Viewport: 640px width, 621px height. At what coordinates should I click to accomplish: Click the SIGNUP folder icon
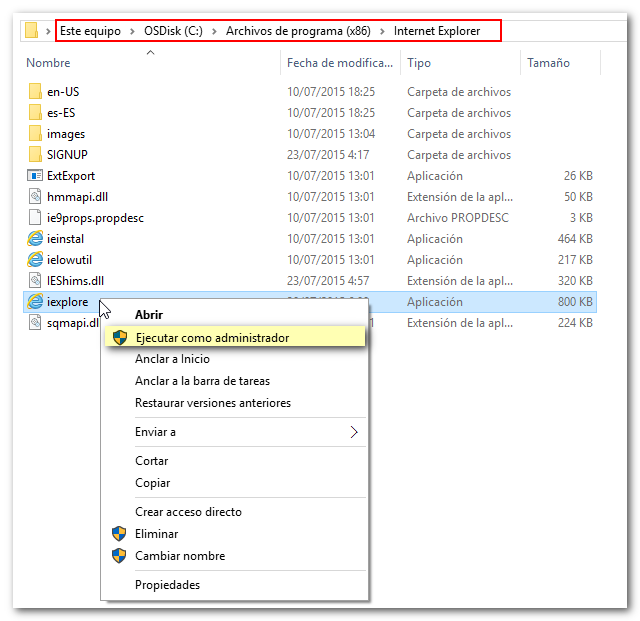(x=35, y=154)
